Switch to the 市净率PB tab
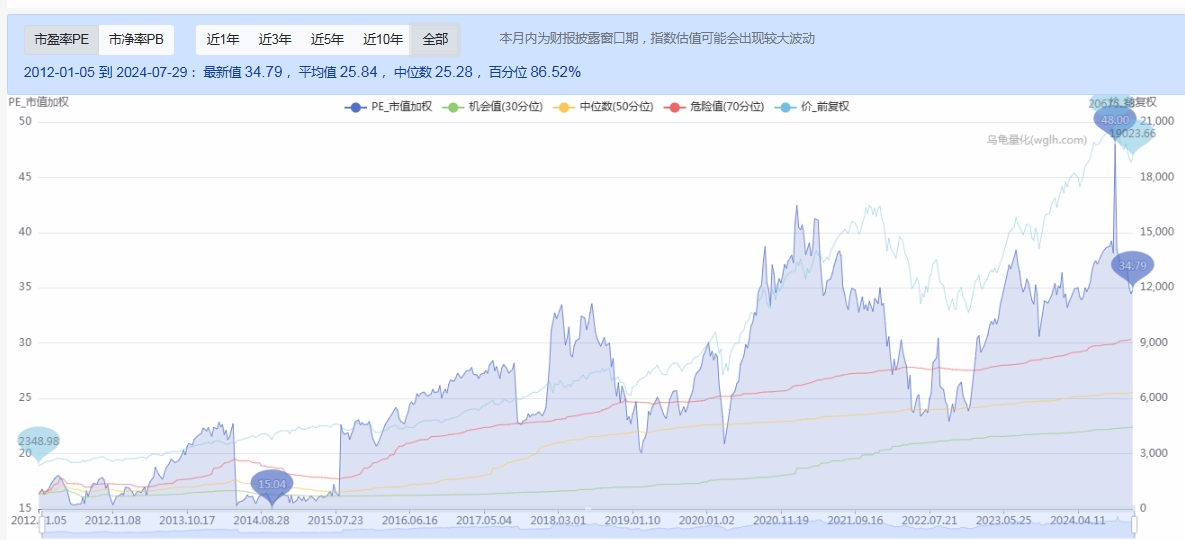 tap(136, 39)
